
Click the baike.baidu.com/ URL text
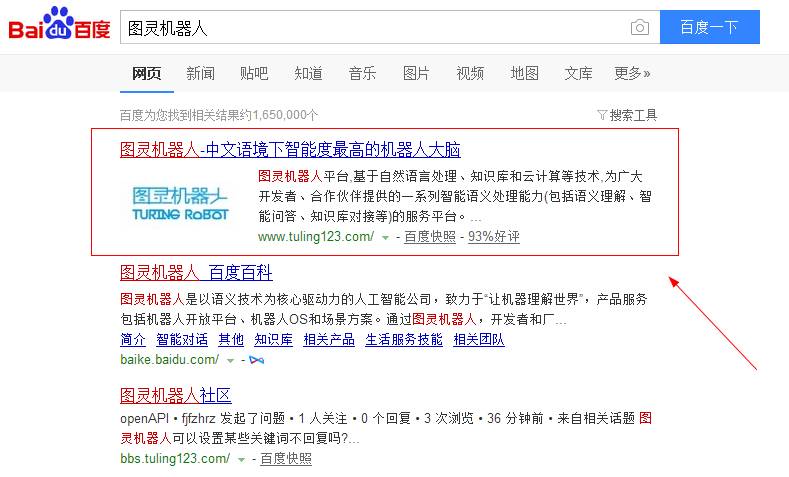[170, 360]
